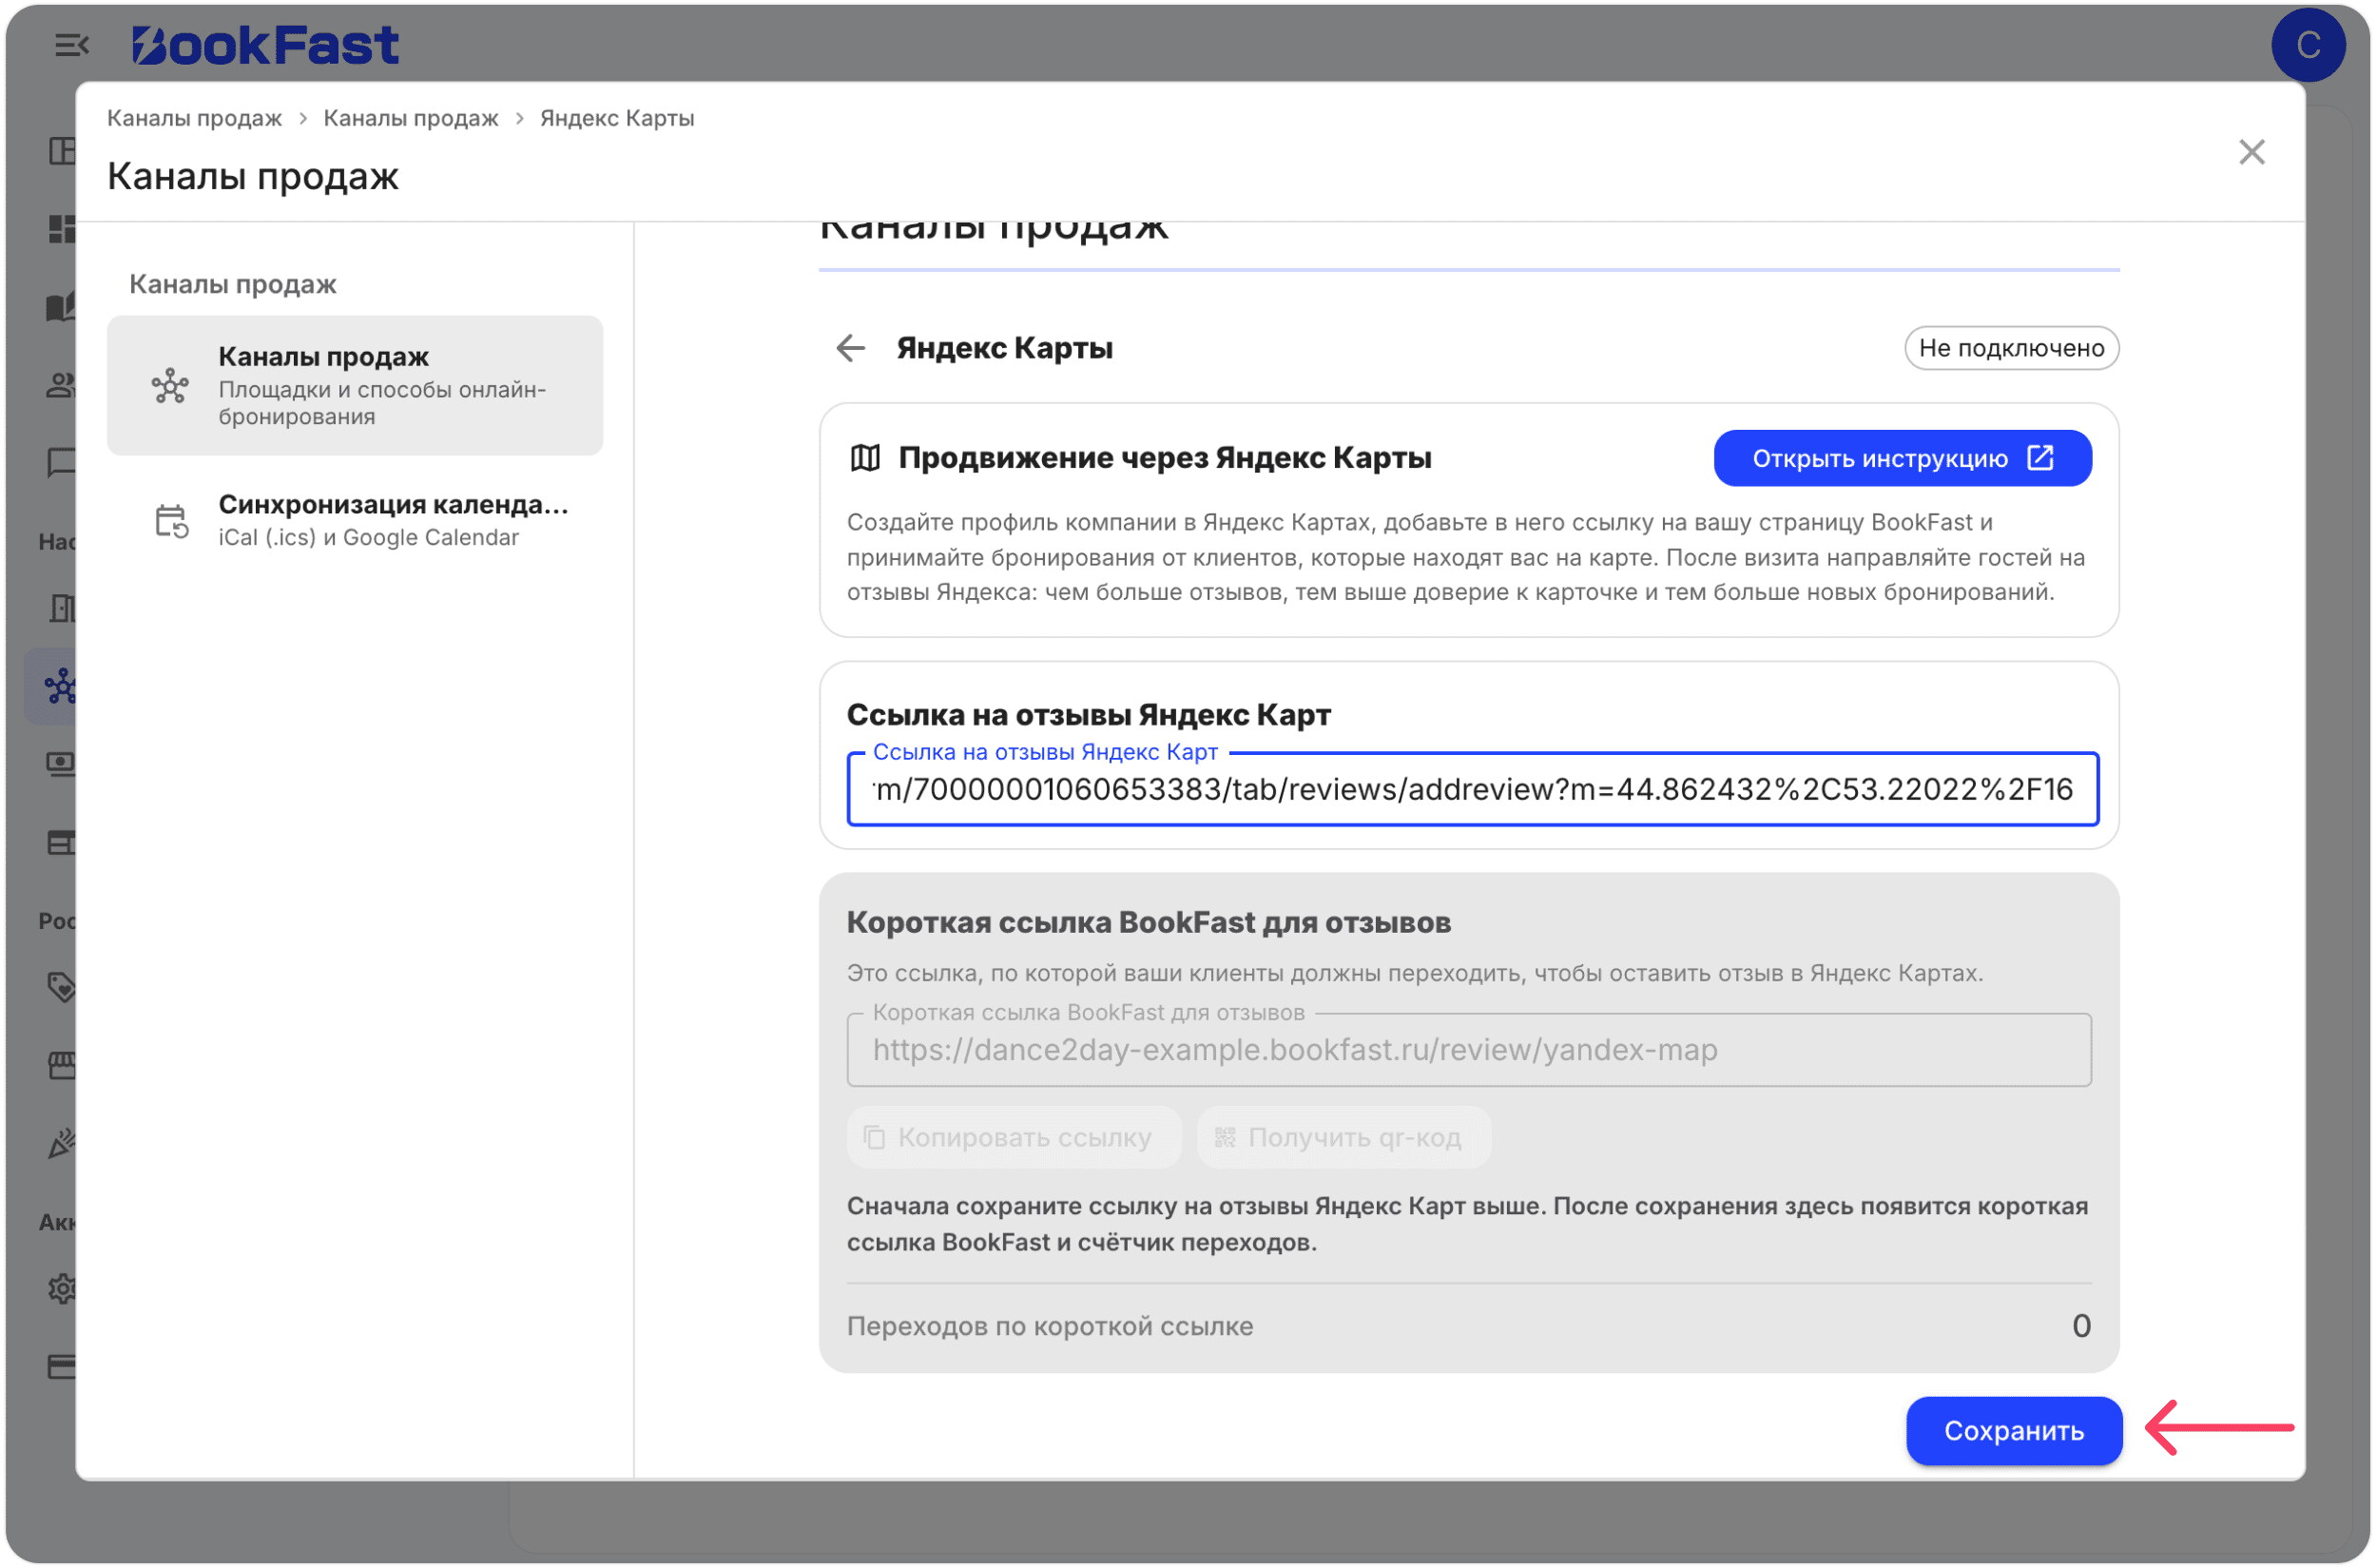Click the price tag icon in the background sidebar
Screen dimensions: 2377x1568
(61, 987)
